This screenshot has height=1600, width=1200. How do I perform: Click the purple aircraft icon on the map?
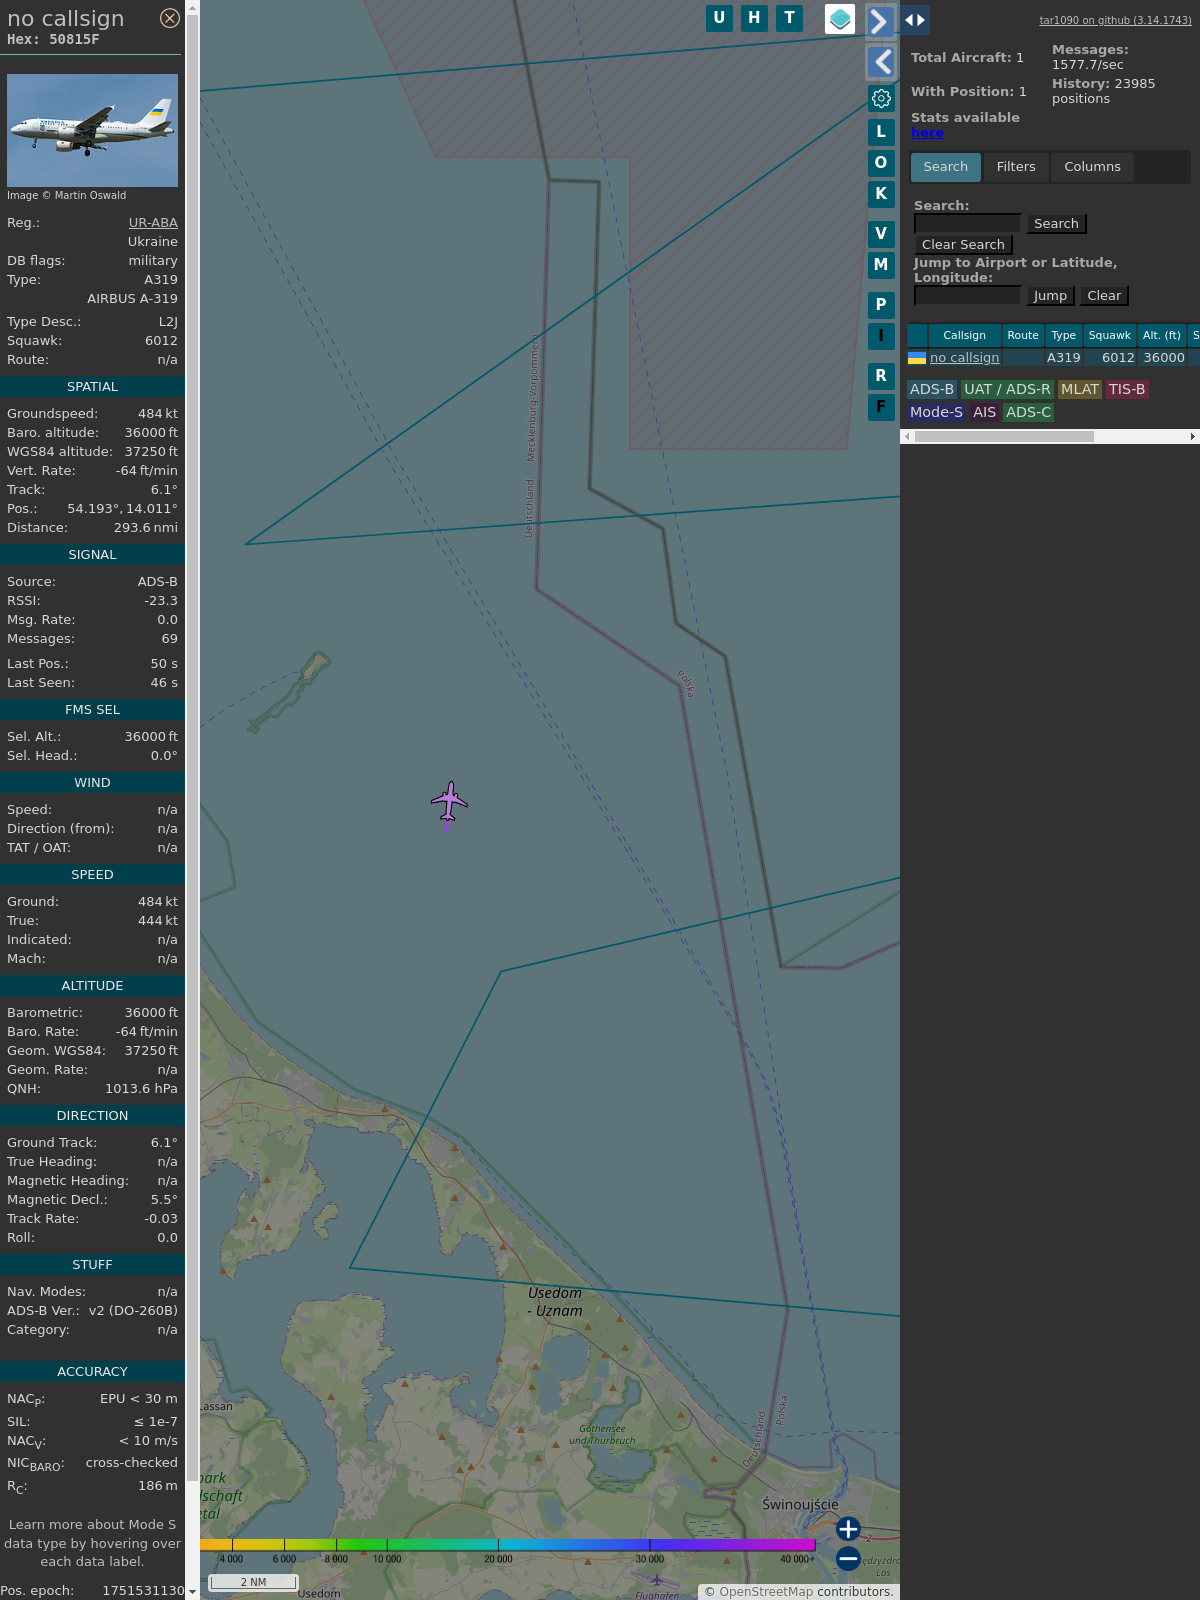click(x=449, y=802)
